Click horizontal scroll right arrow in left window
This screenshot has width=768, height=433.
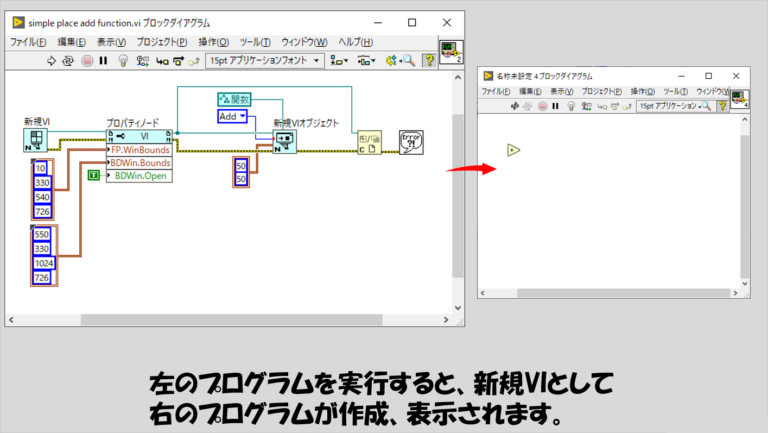click(446, 320)
